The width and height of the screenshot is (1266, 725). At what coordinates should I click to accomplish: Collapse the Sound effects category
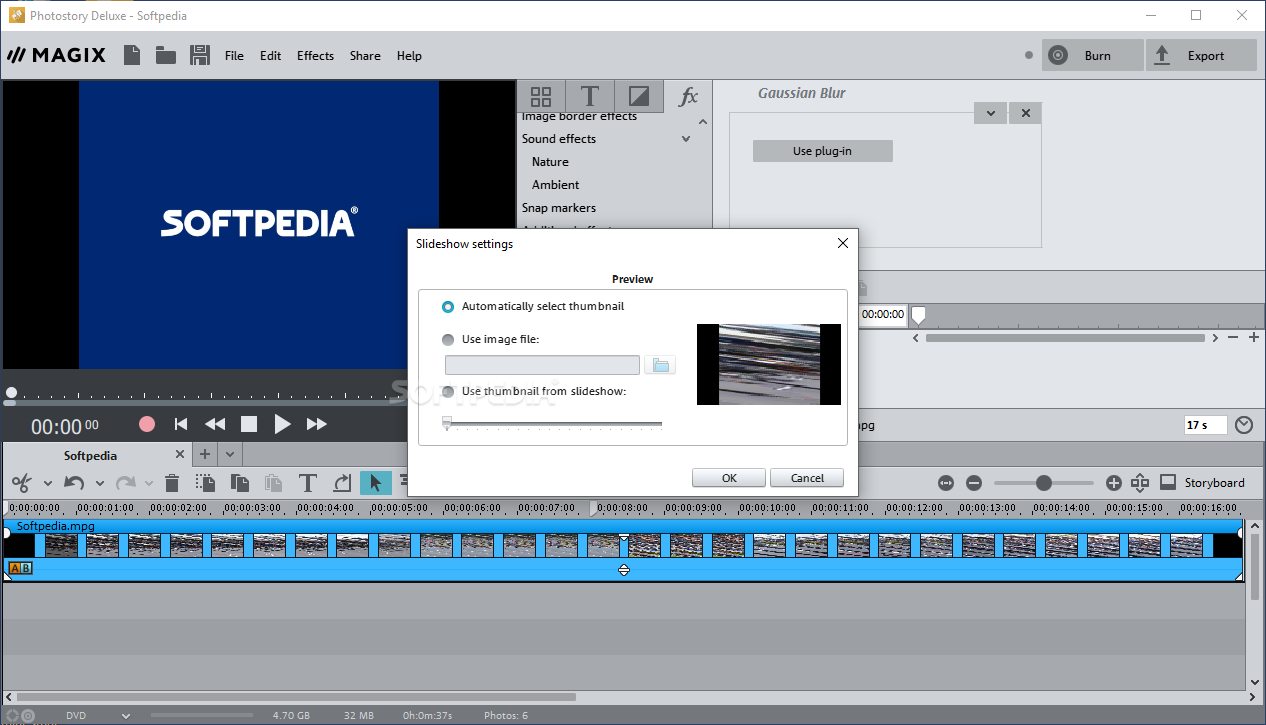(x=686, y=139)
